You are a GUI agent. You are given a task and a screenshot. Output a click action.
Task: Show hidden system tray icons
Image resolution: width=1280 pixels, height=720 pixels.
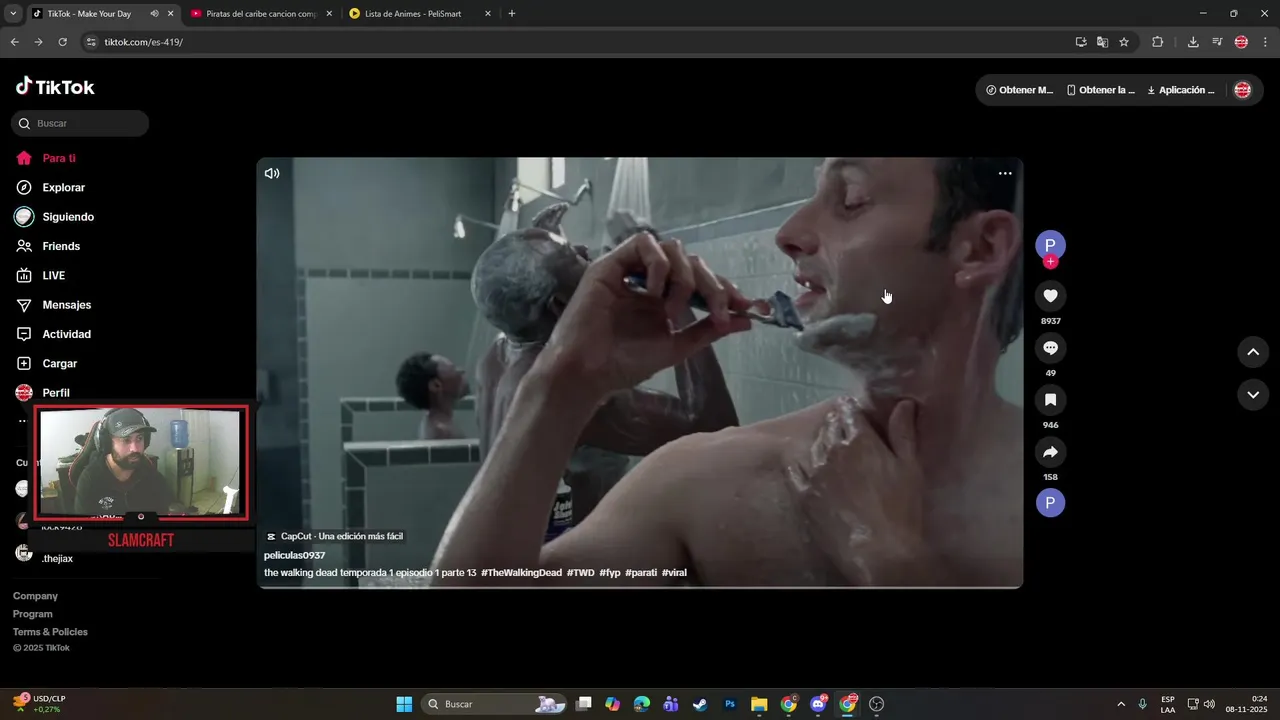[1120, 704]
